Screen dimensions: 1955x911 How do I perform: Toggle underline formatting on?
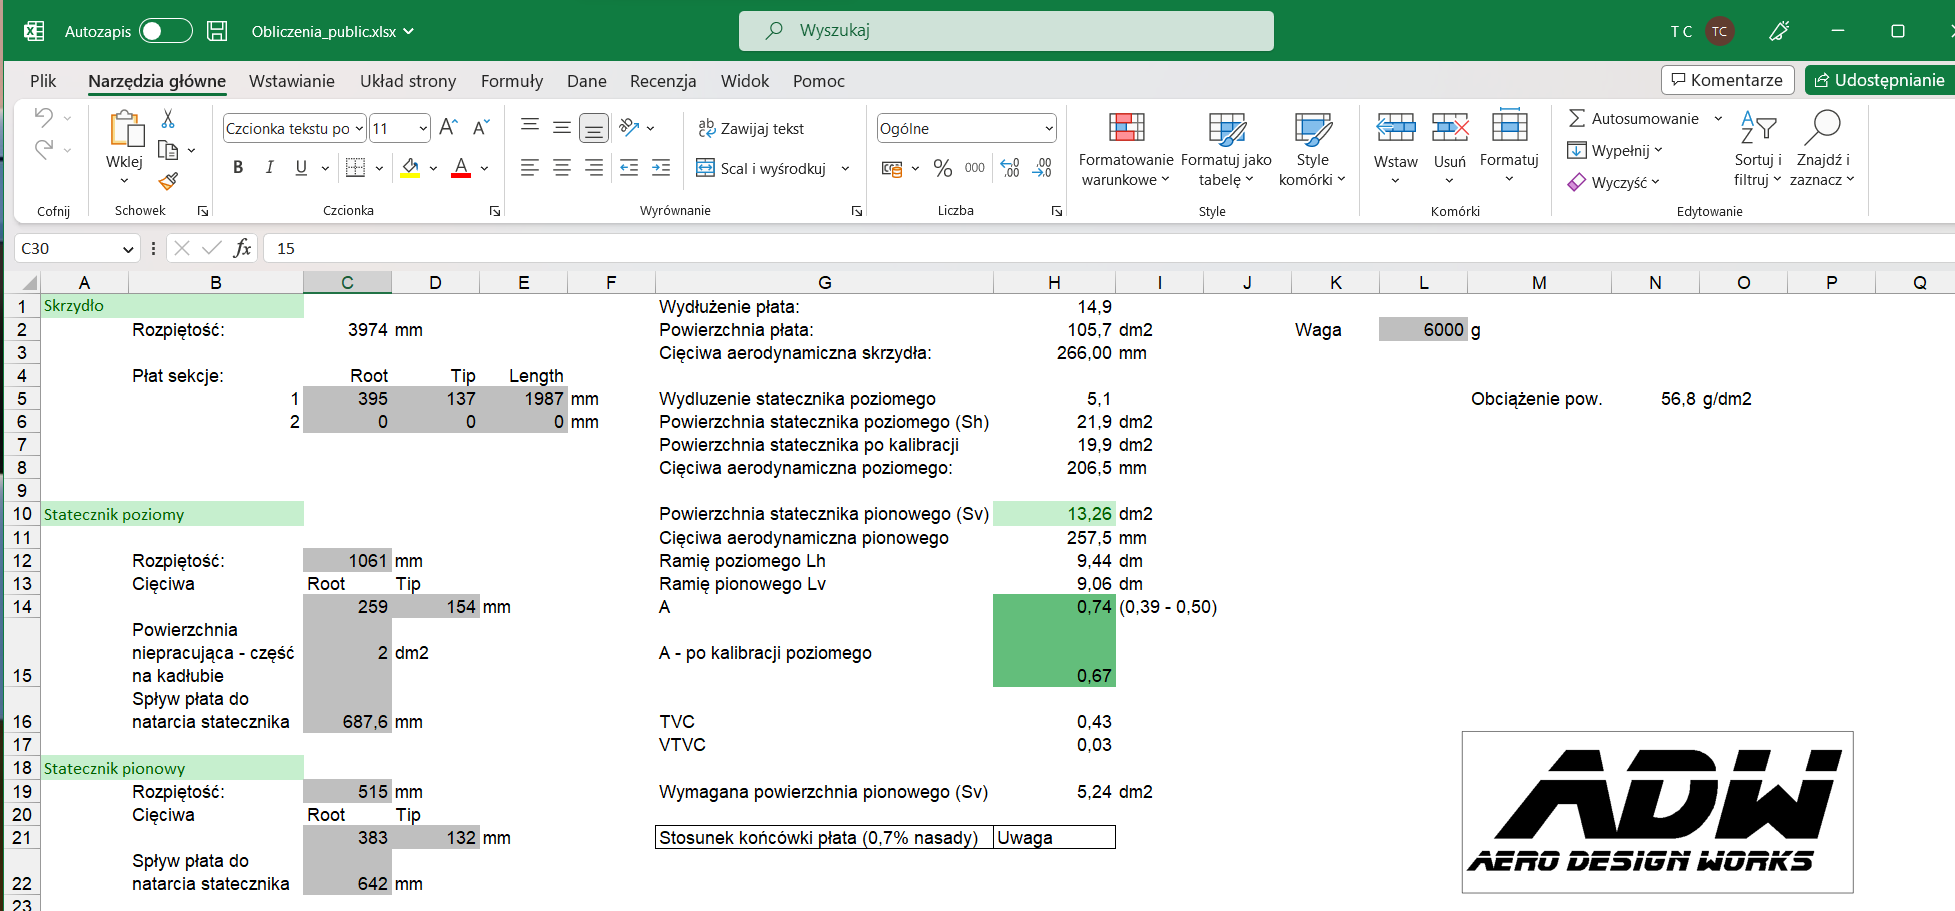point(301,168)
